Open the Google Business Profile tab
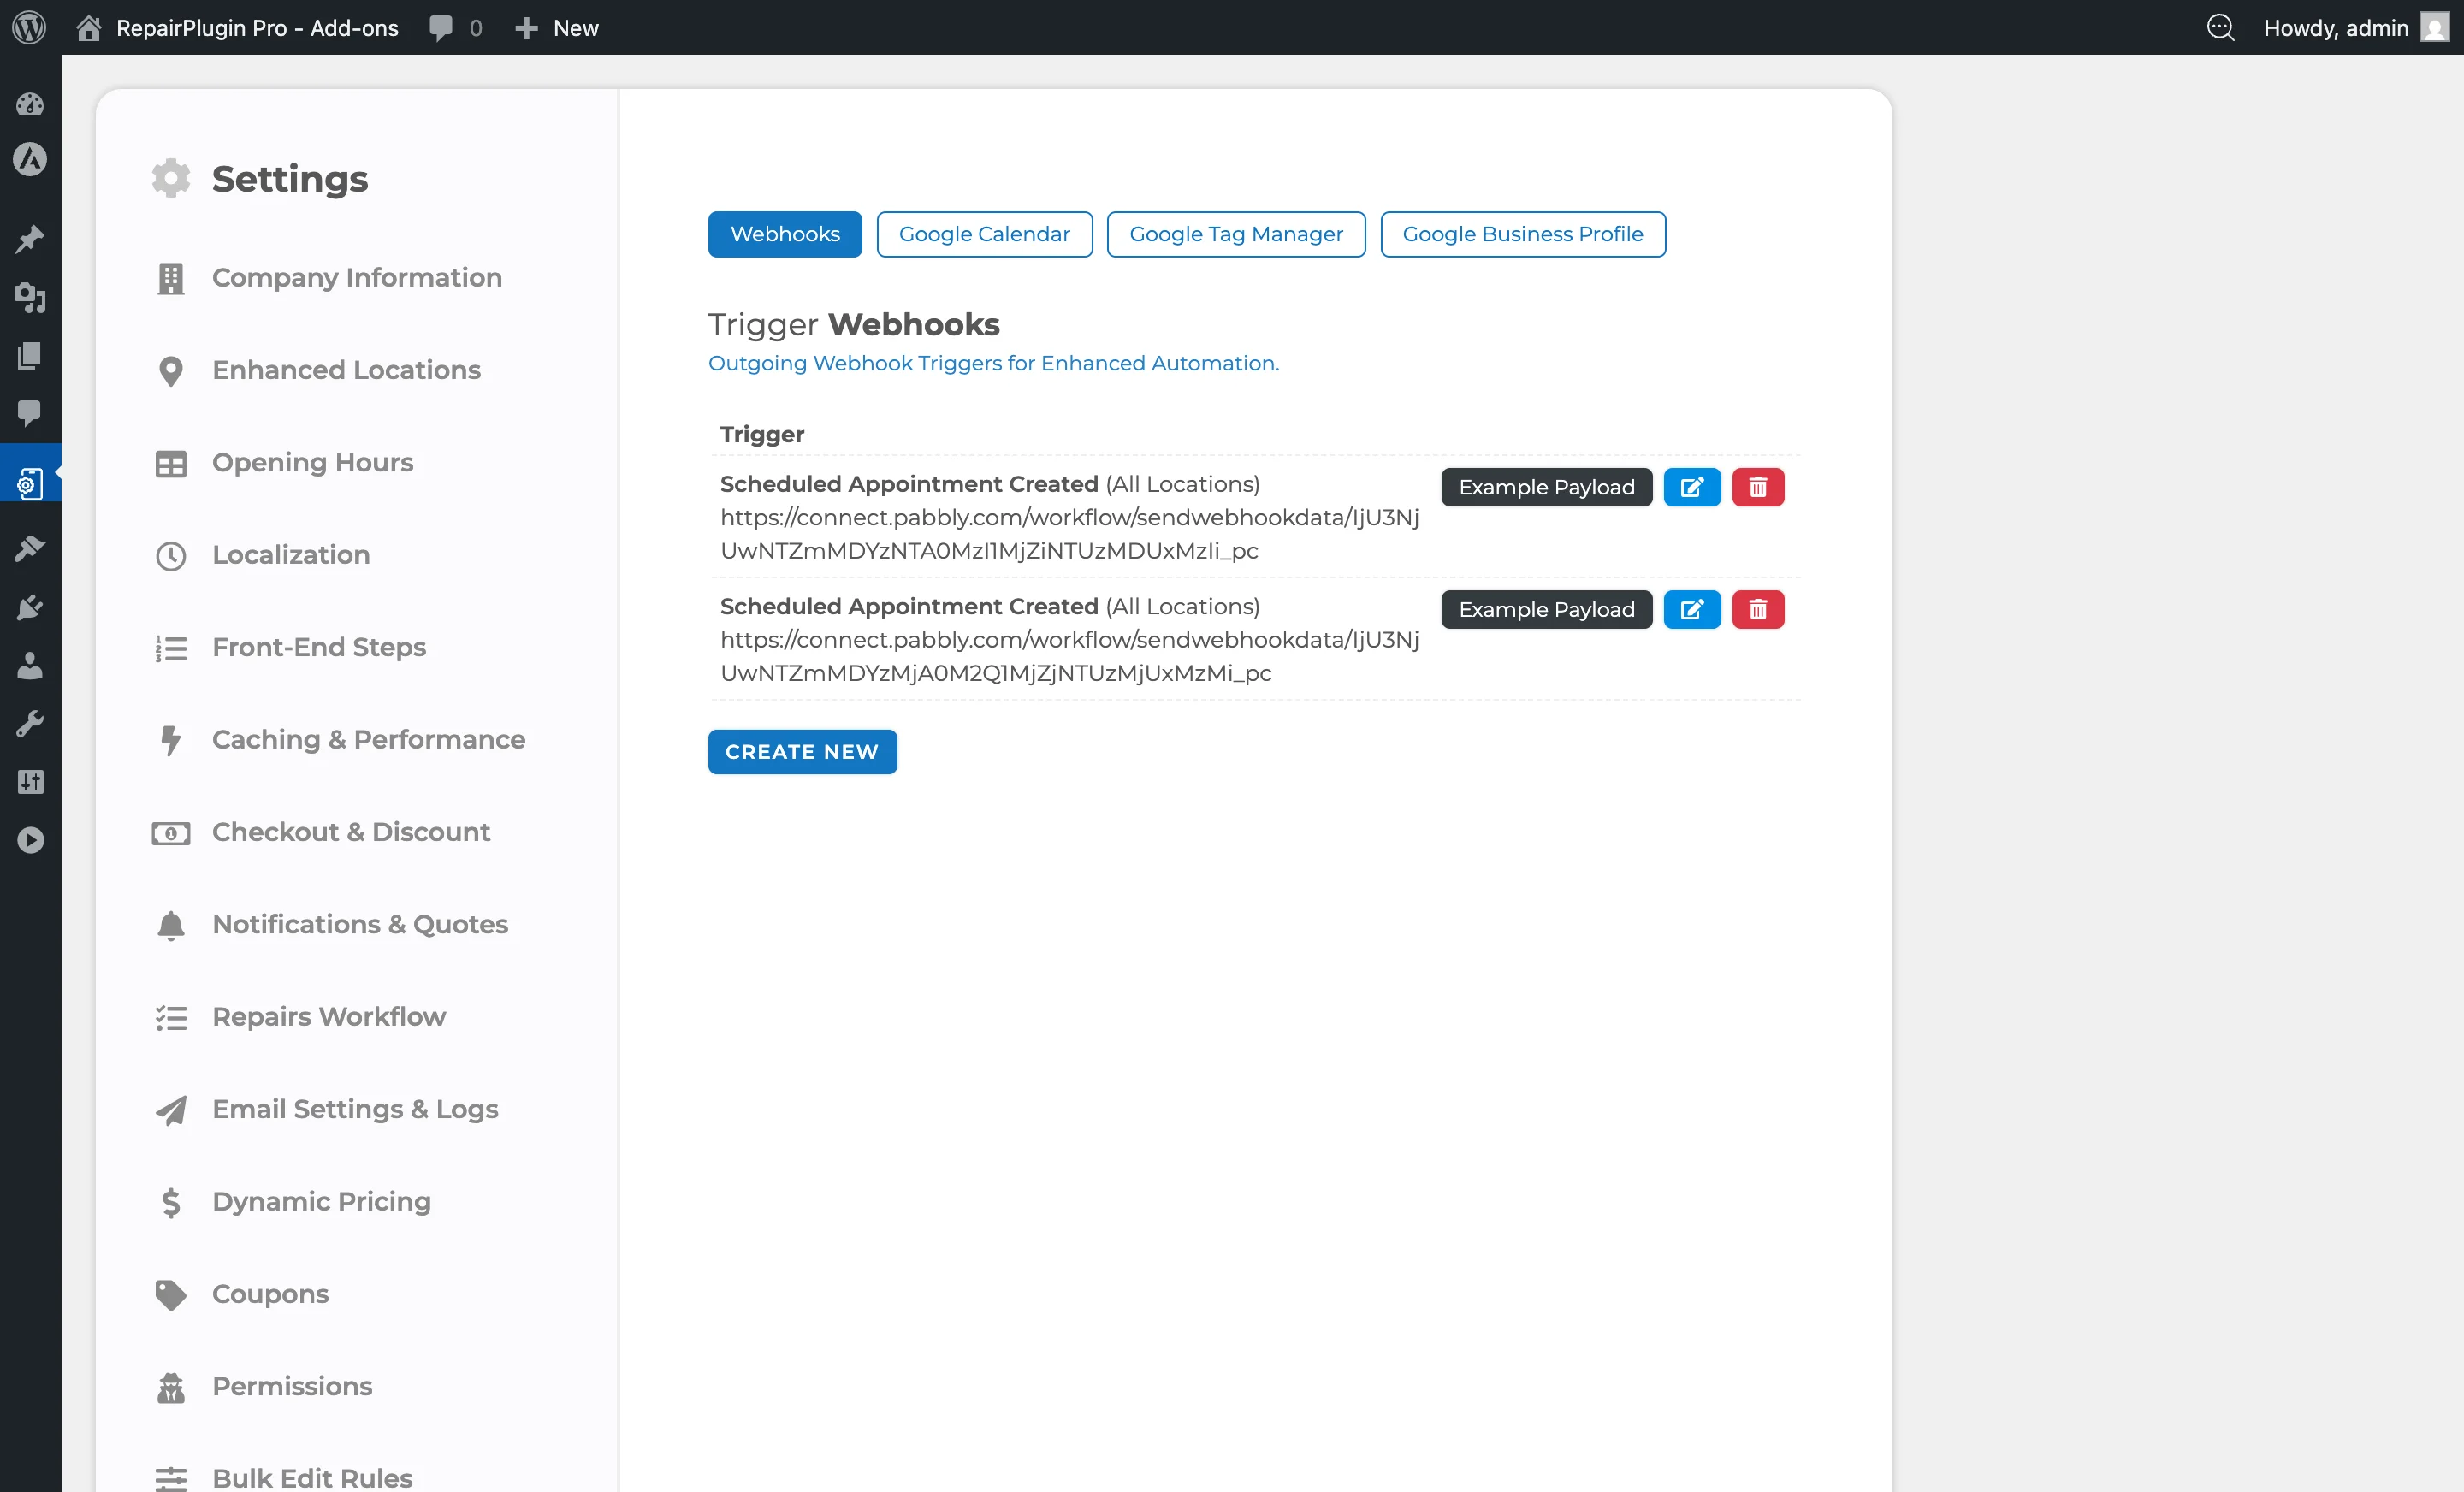The height and width of the screenshot is (1492, 2464). tap(1522, 234)
